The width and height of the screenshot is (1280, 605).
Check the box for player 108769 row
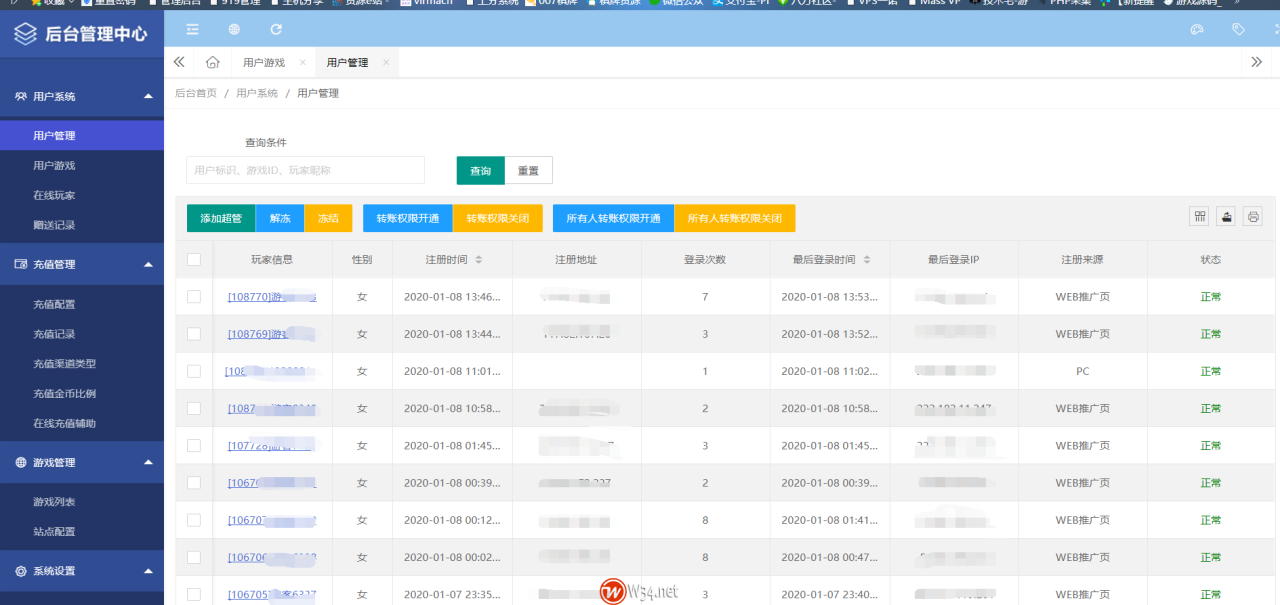[194, 334]
